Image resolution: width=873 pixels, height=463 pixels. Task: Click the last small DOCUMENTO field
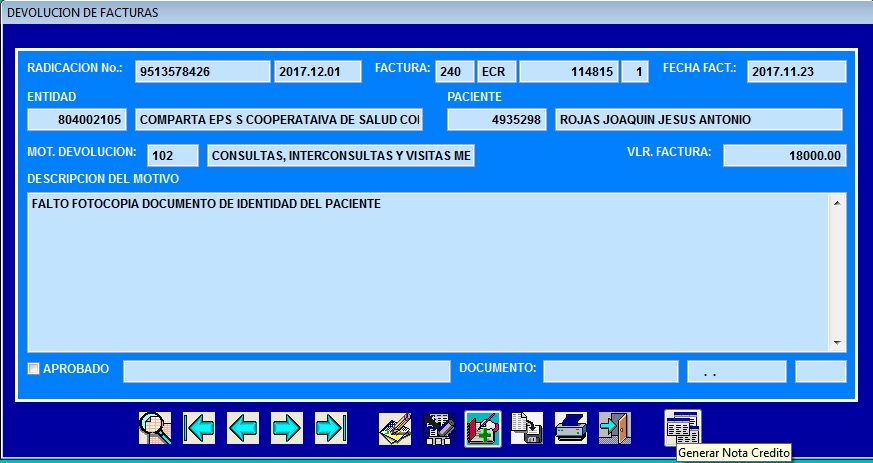(821, 372)
